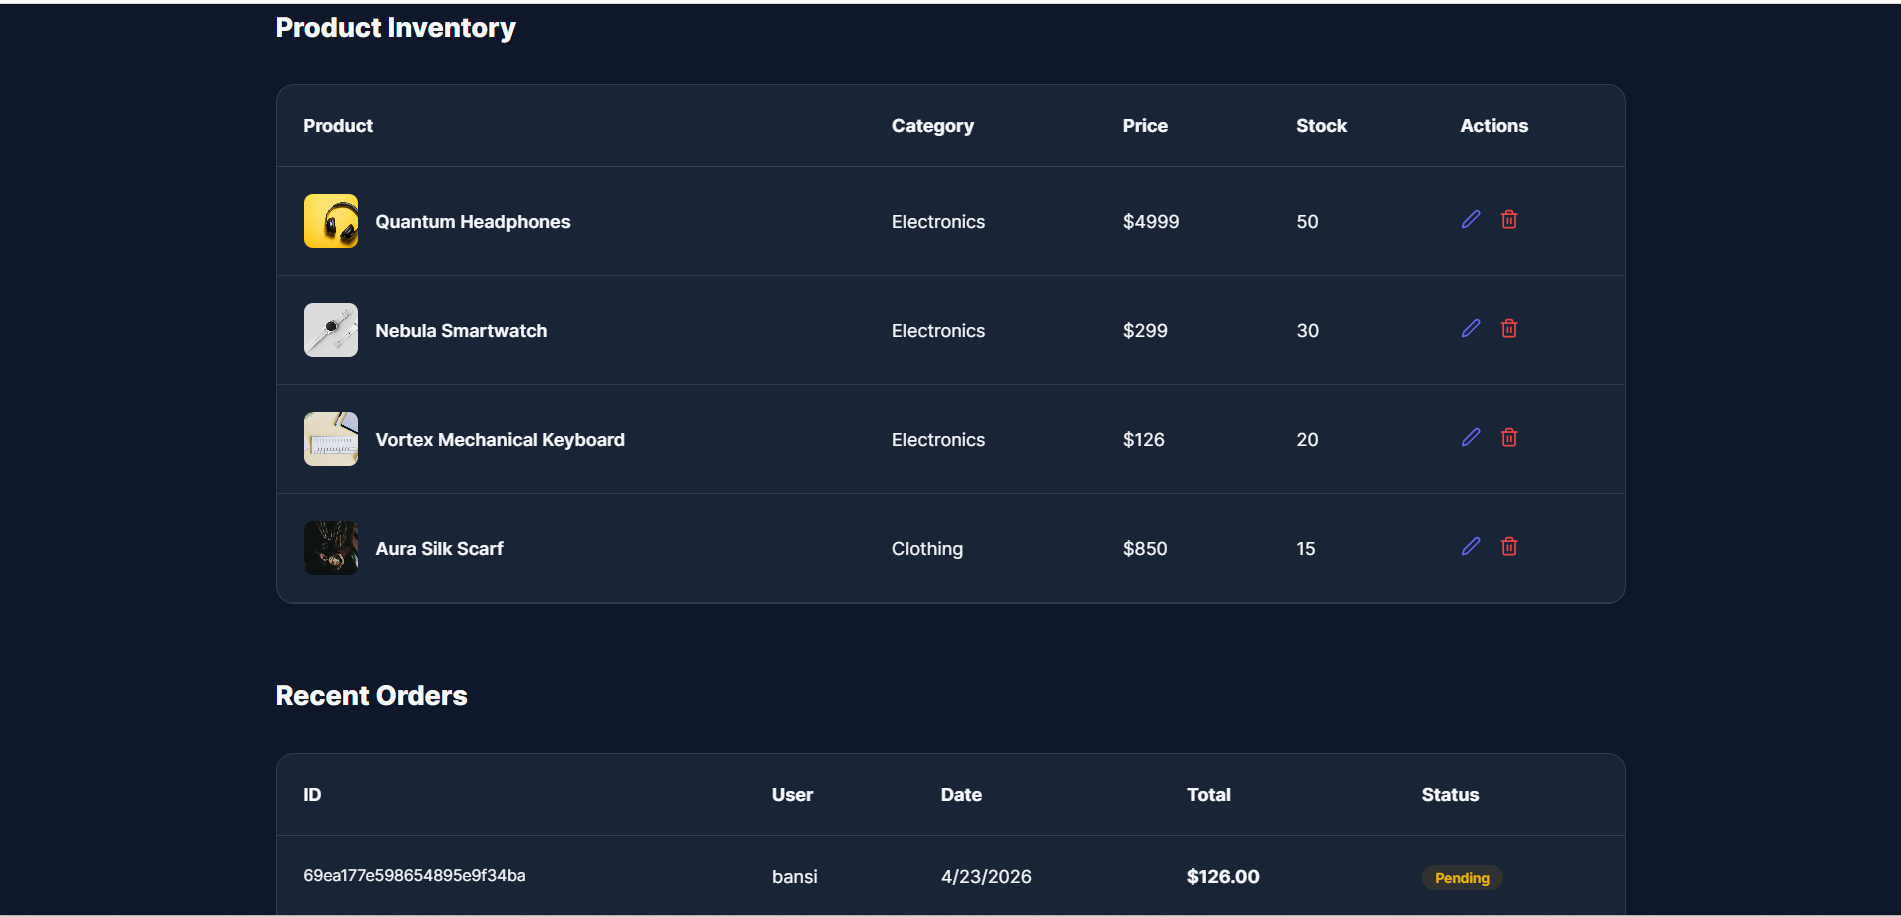This screenshot has height=917, width=1901.
Task: Edit the Vortex Mechanical Keyboard entry
Action: 1470,438
